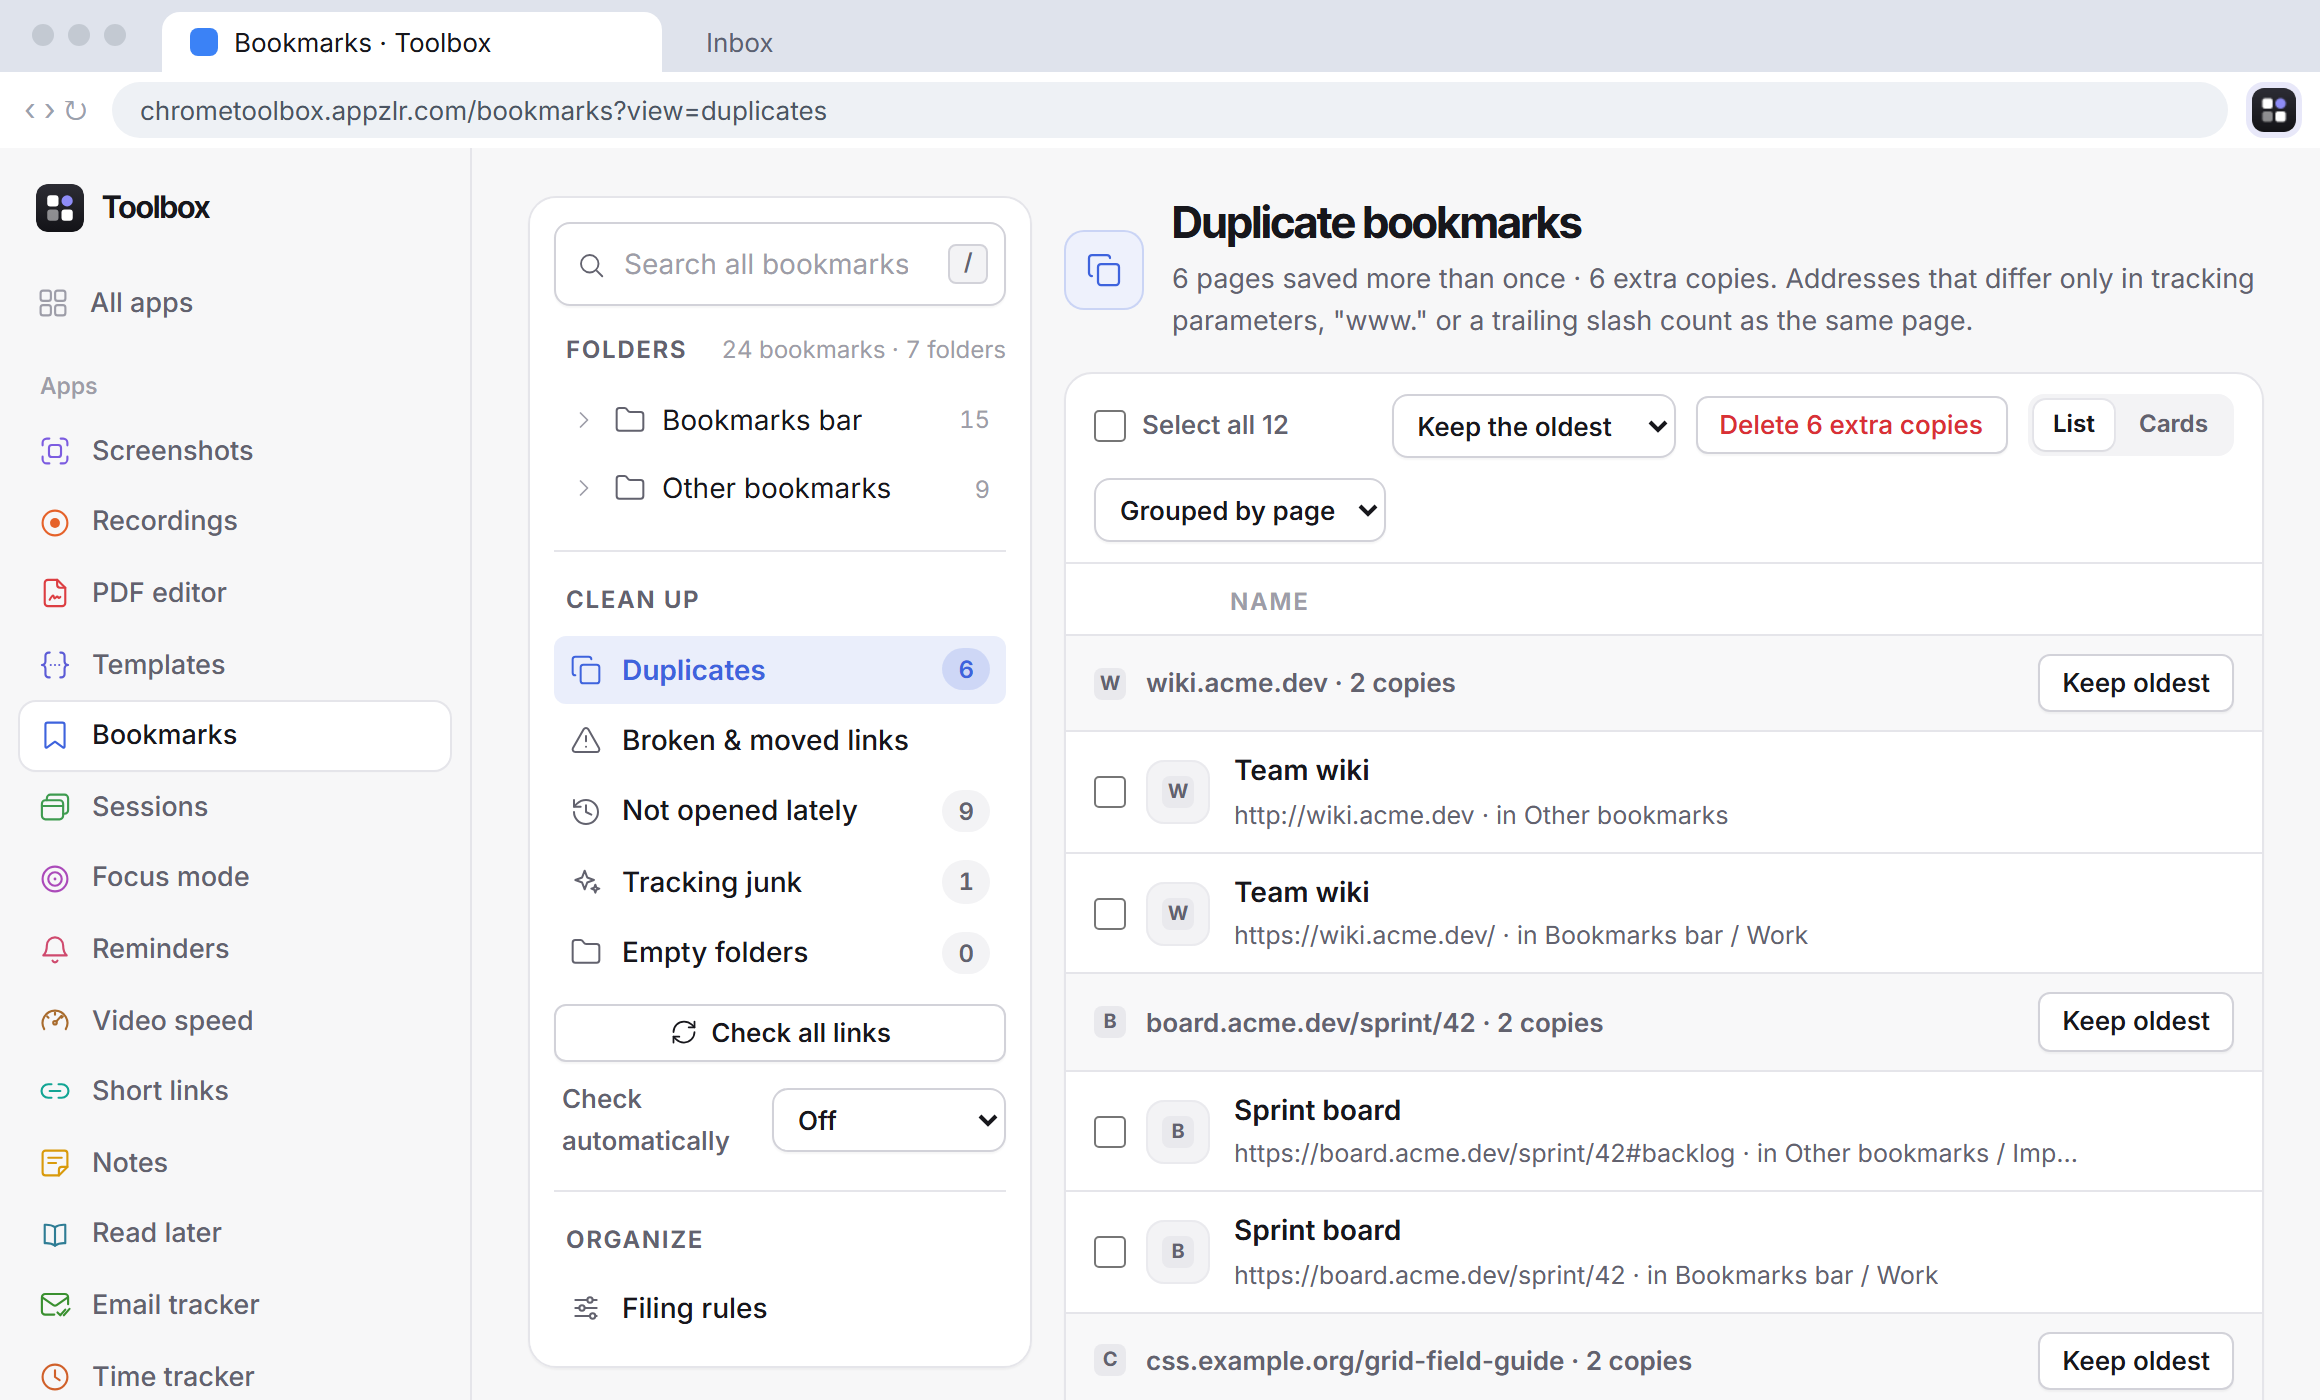Click the Toolbox logo icon in sidebar
The height and width of the screenshot is (1400, 2320).
(x=60, y=208)
